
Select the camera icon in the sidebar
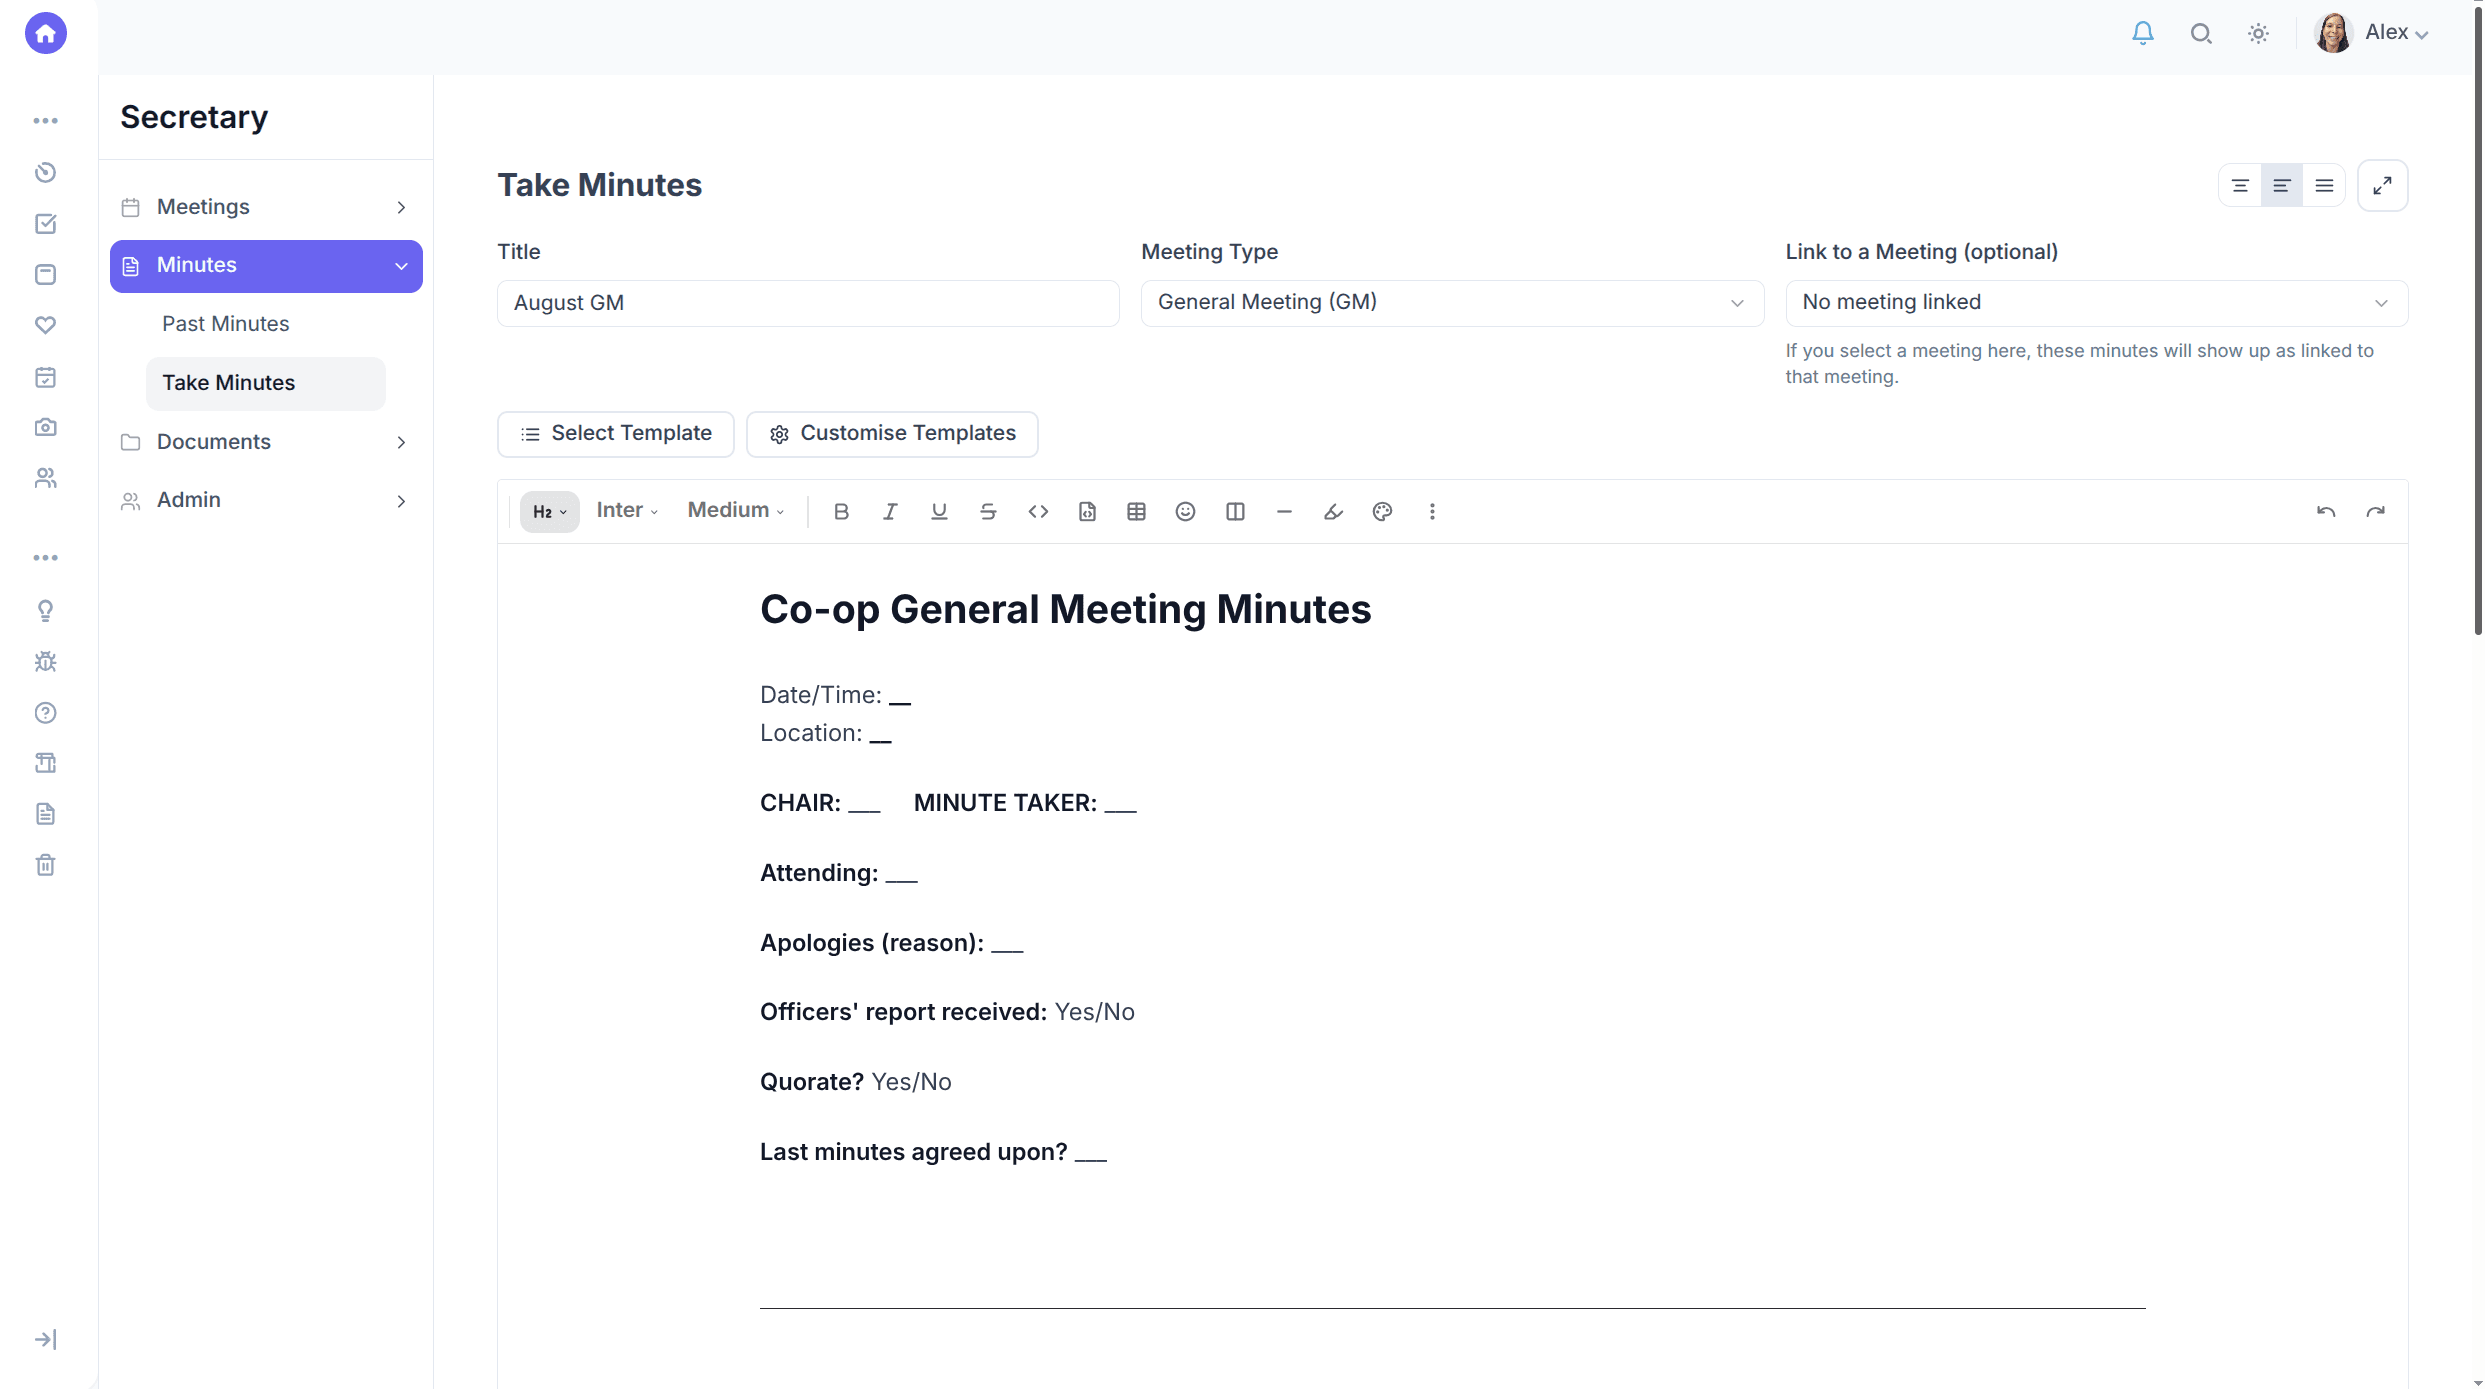pos(46,427)
